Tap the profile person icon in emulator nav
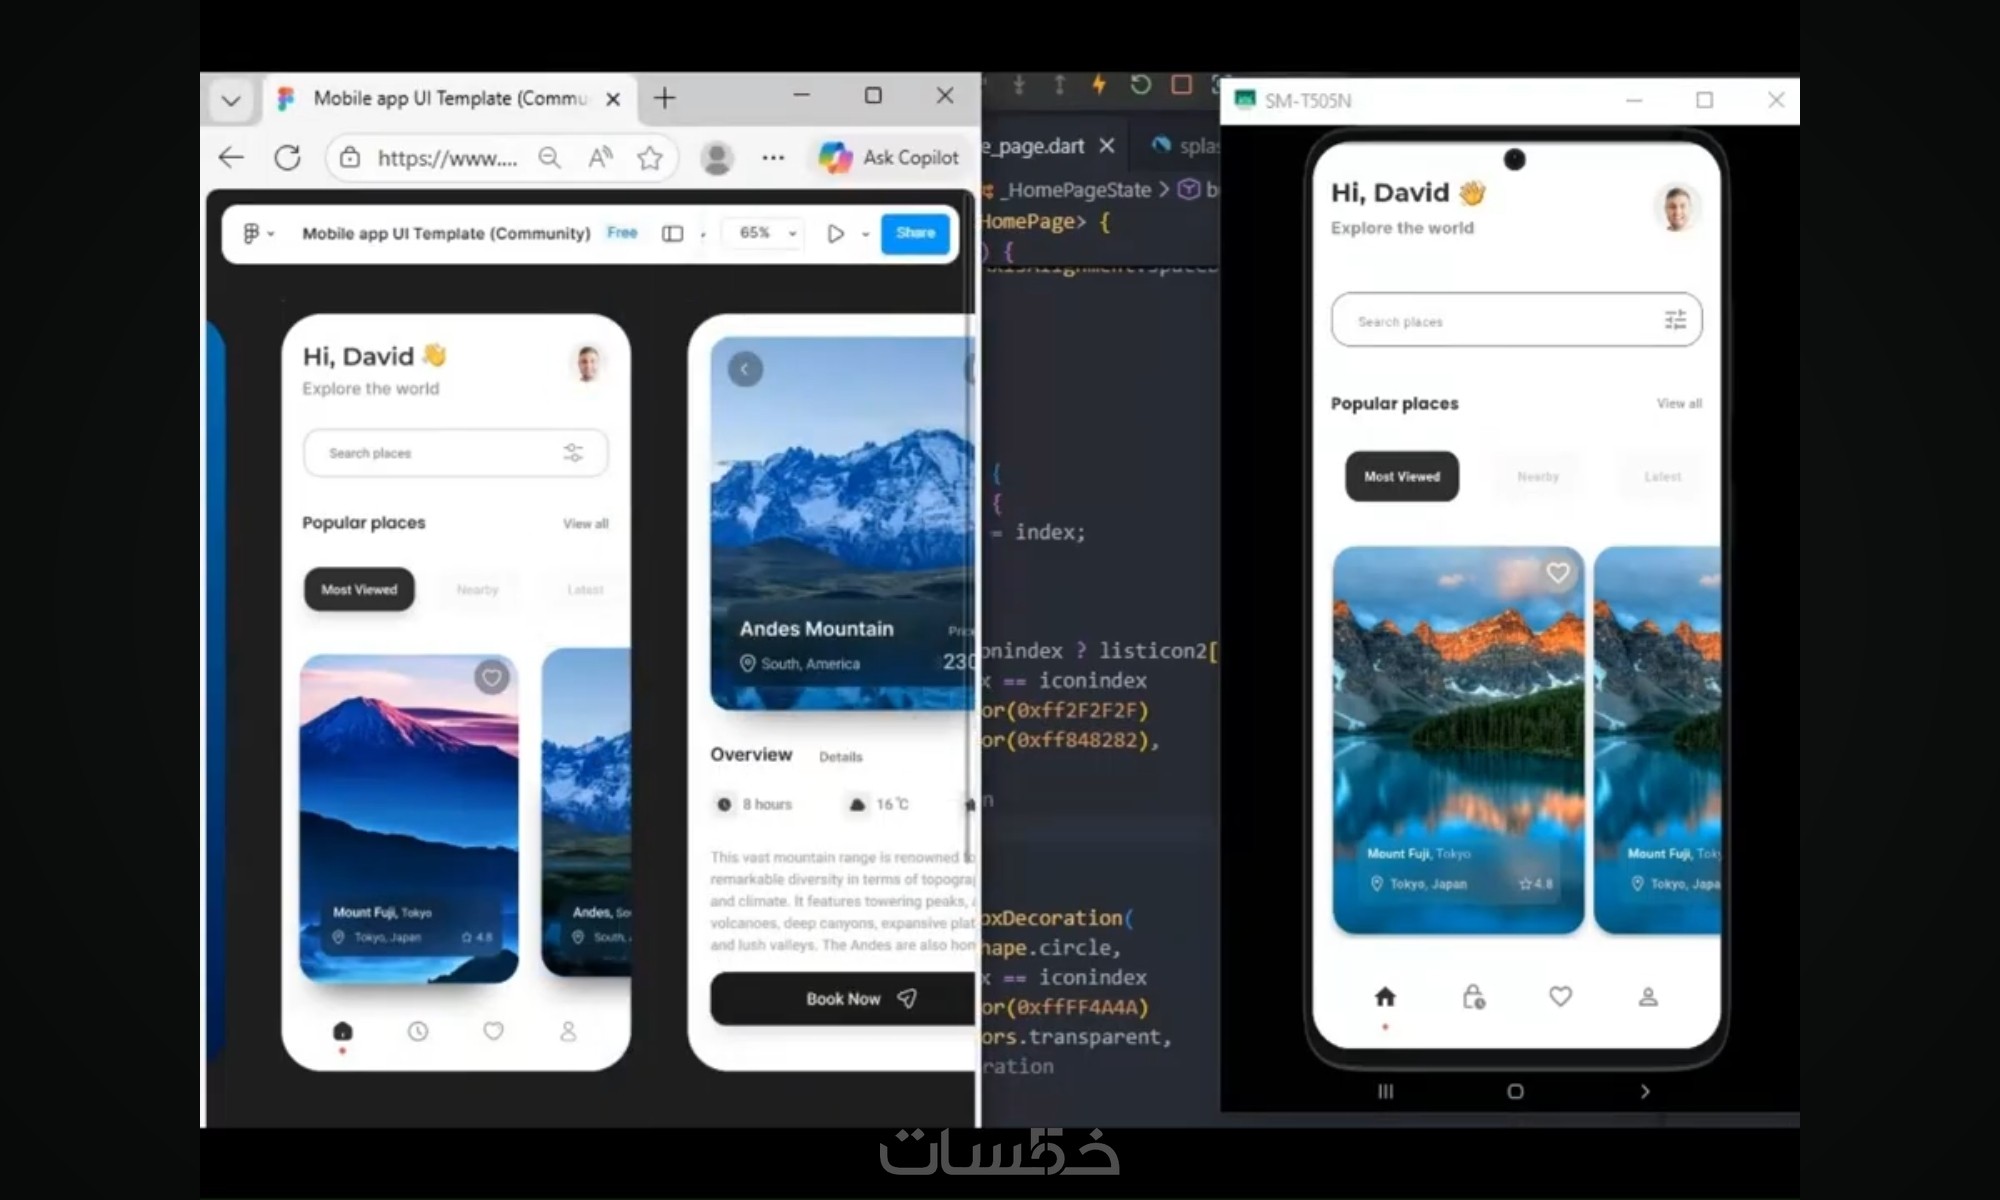Viewport: 2000px width, 1200px height. pyautogui.click(x=1648, y=996)
